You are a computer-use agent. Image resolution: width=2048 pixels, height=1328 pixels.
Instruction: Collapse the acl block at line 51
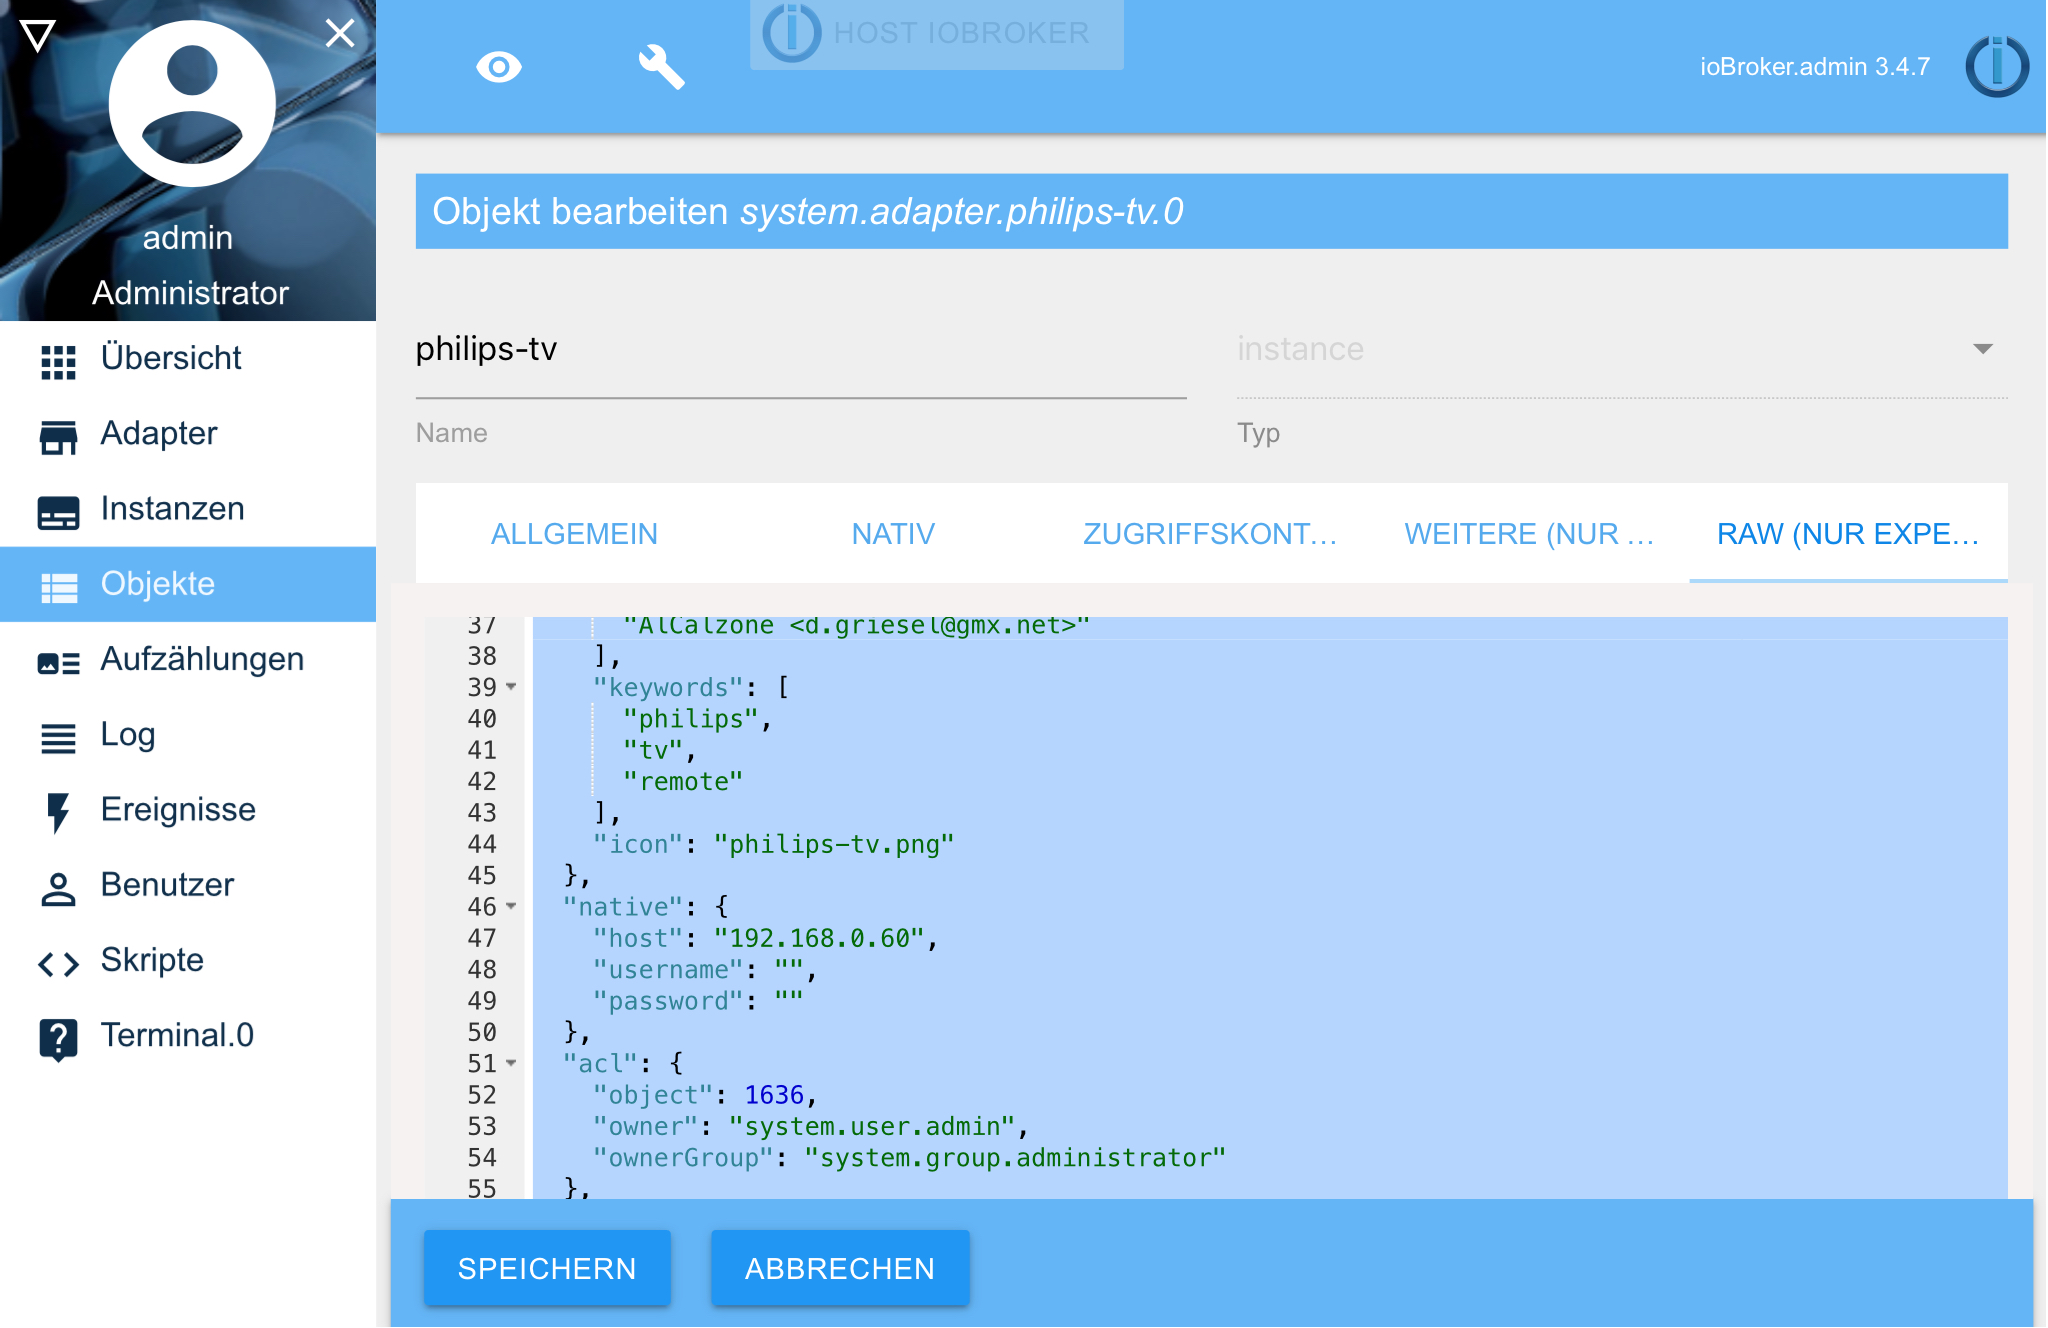point(511,1063)
